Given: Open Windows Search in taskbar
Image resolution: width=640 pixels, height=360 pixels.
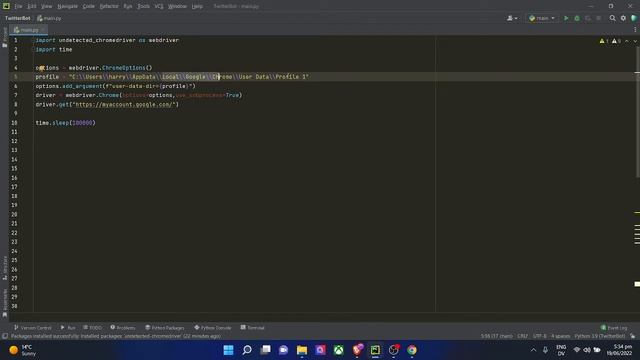Looking at the screenshot, I should click(247, 350).
